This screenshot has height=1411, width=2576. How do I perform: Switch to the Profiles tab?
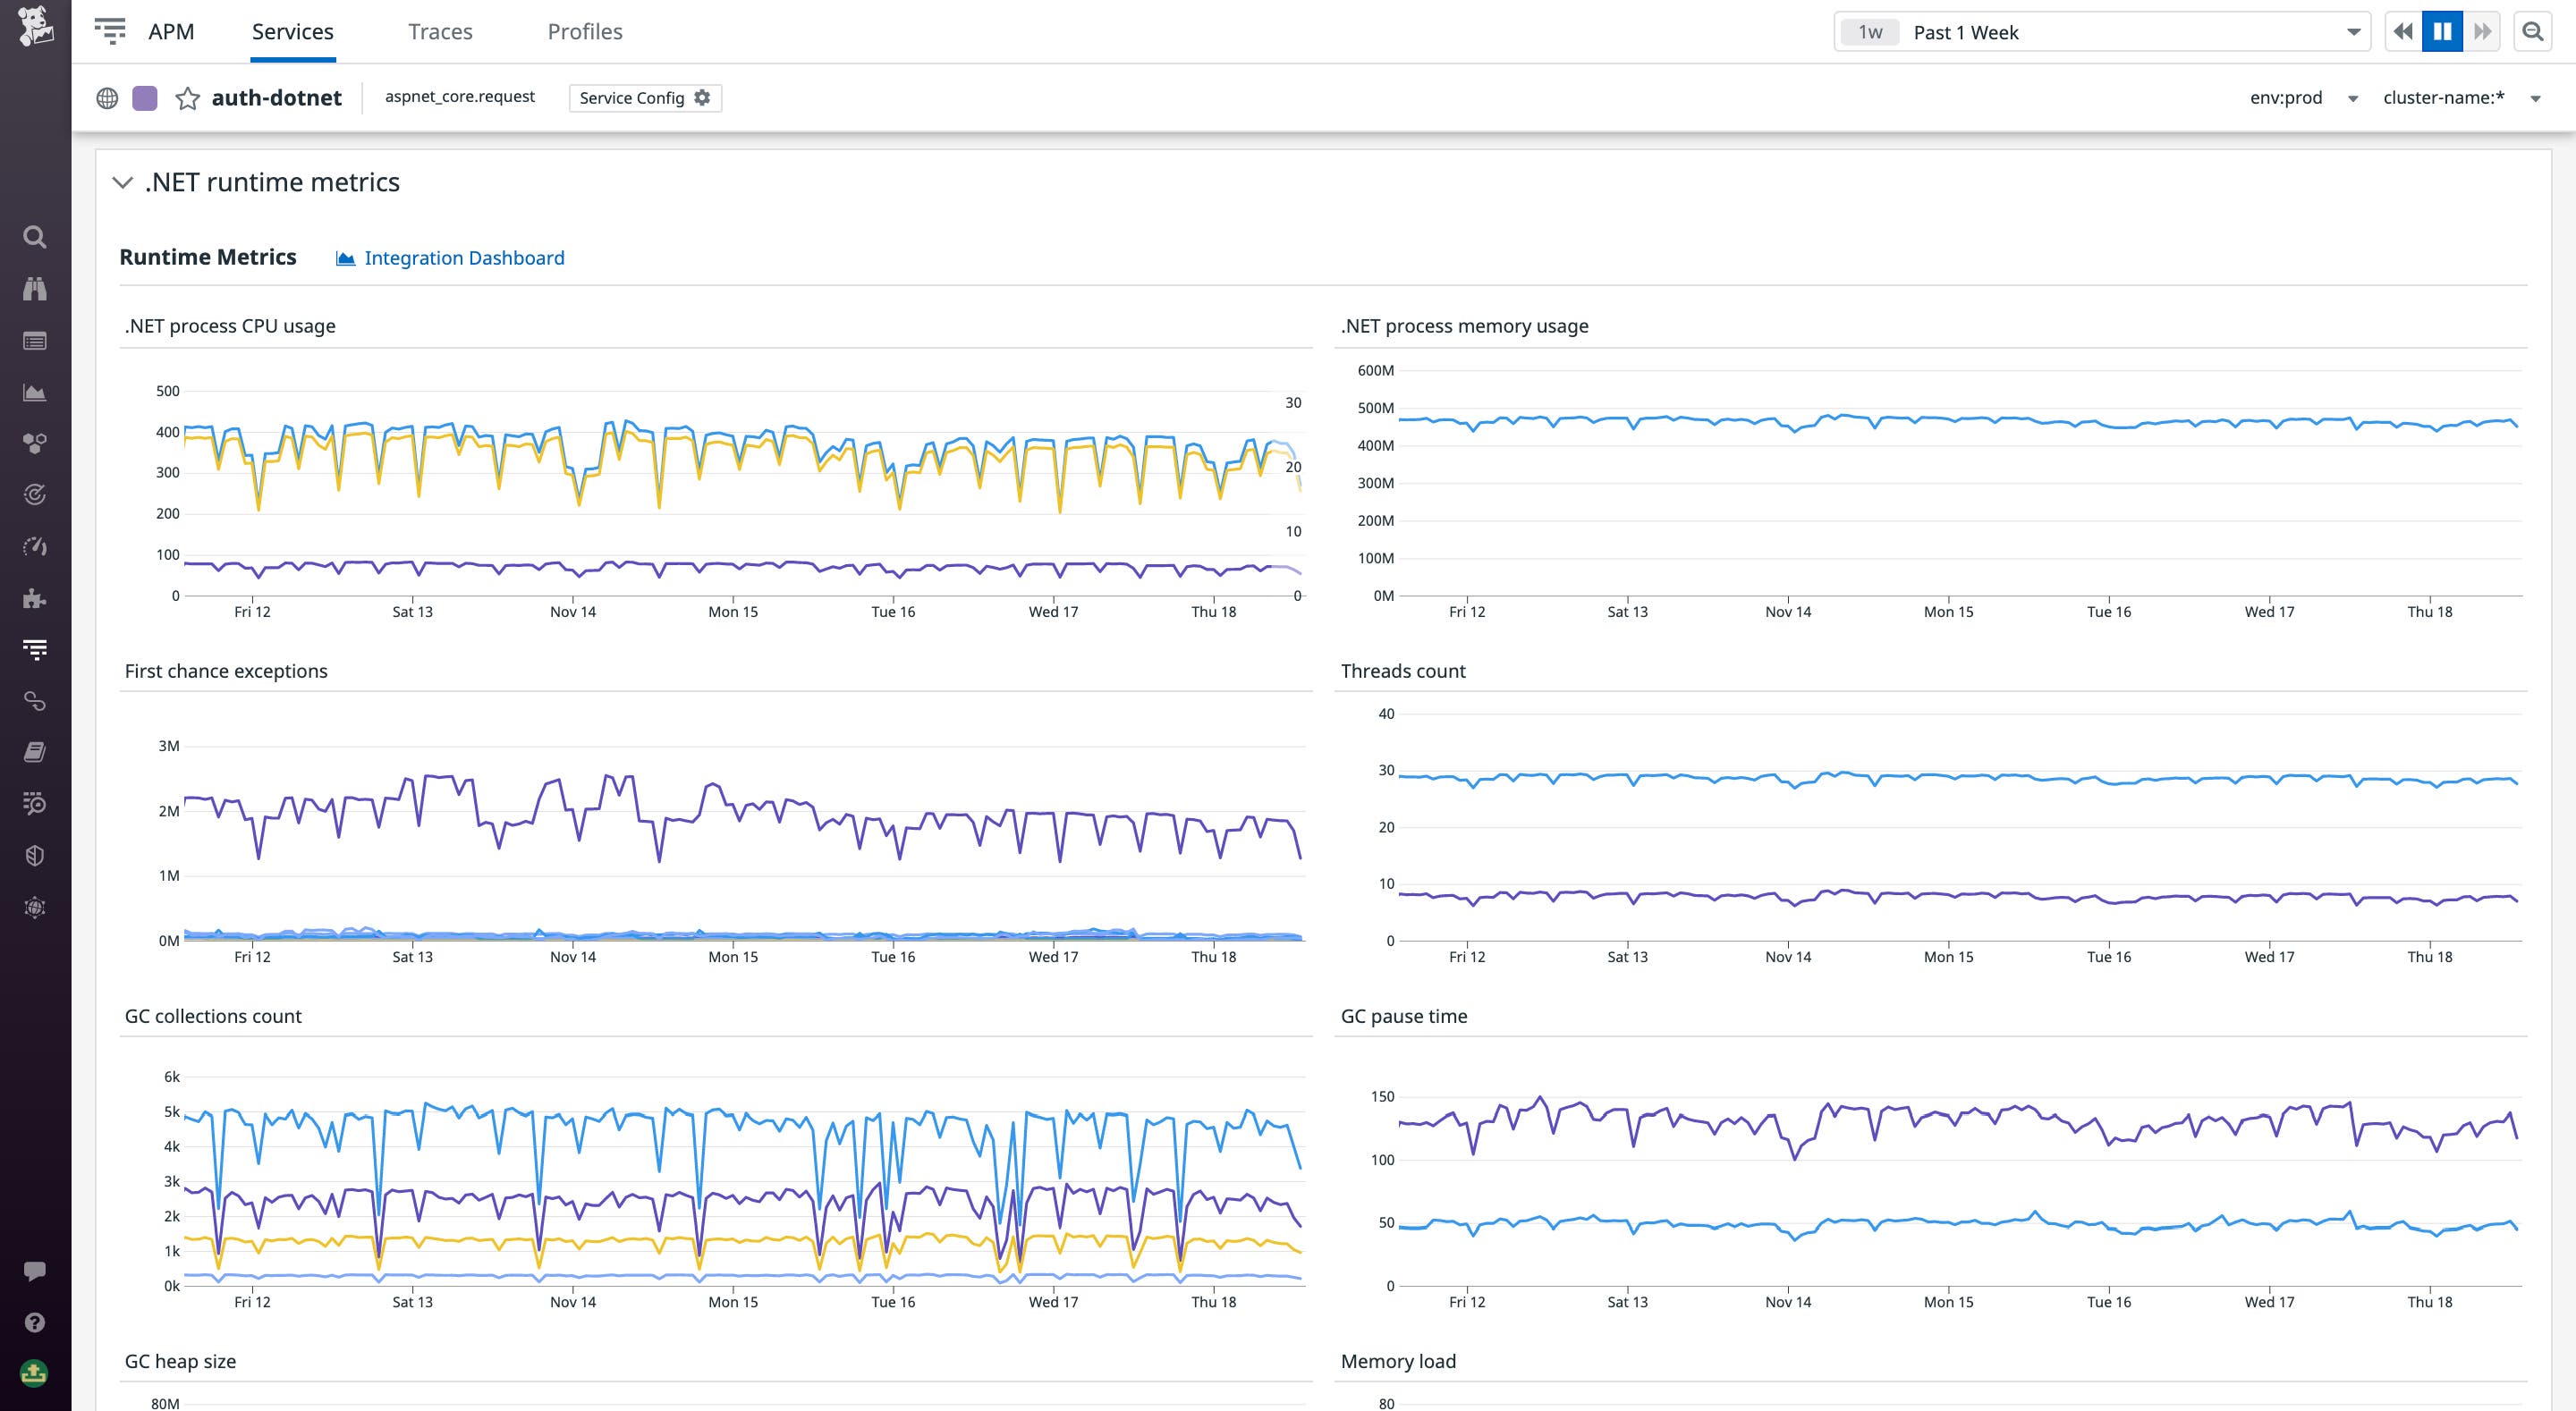pyautogui.click(x=584, y=31)
